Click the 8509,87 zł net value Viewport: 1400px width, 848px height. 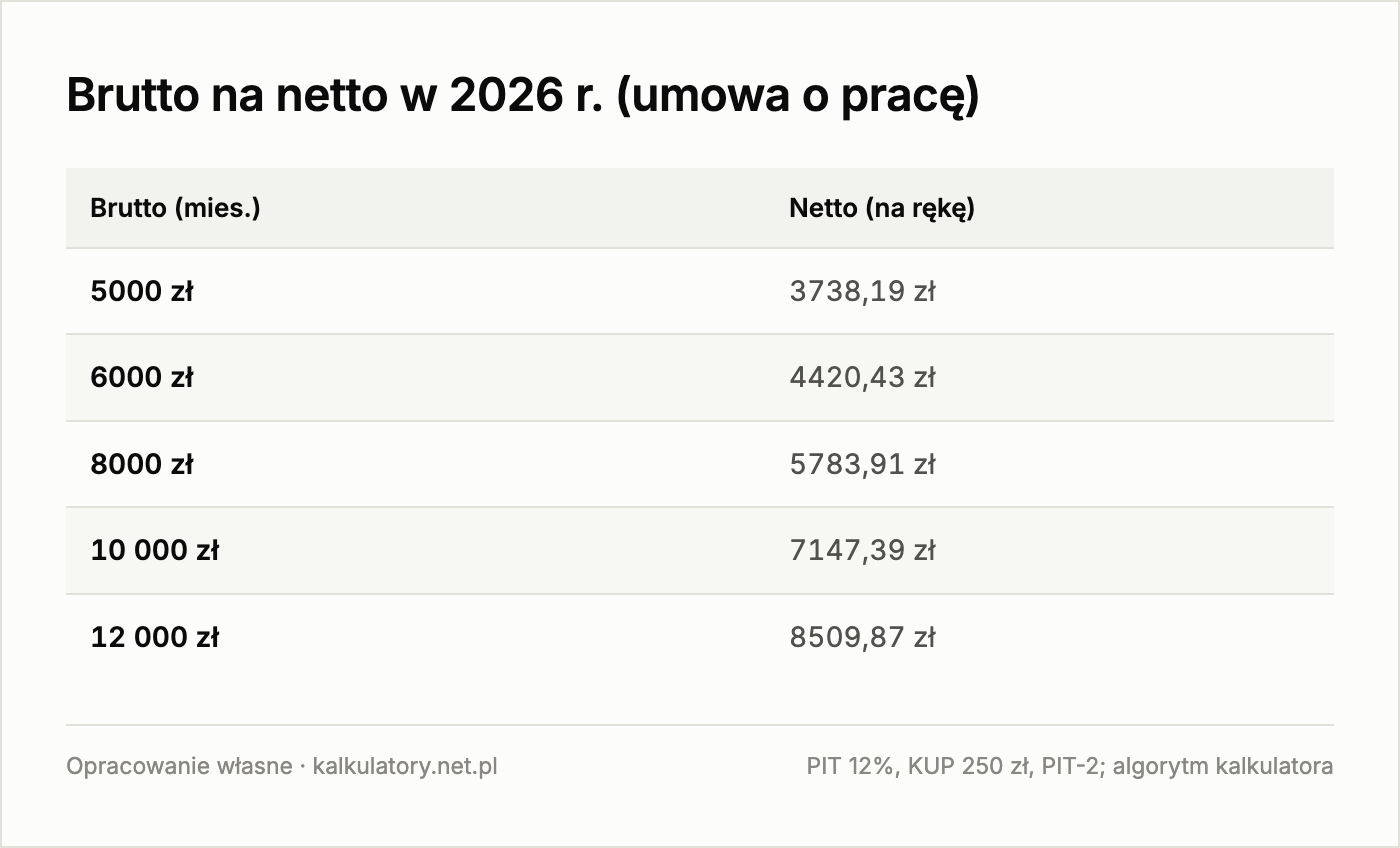click(862, 637)
